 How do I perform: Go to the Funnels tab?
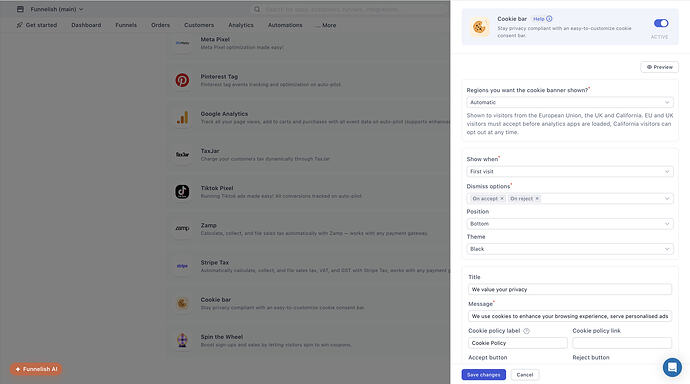tap(126, 25)
